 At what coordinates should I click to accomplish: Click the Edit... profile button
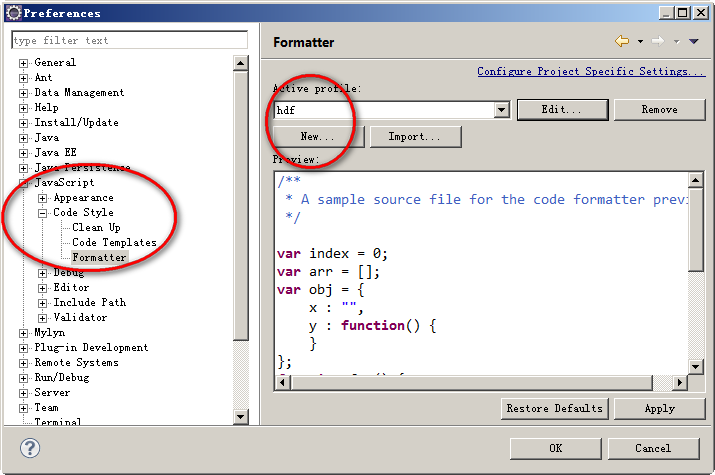click(x=561, y=109)
